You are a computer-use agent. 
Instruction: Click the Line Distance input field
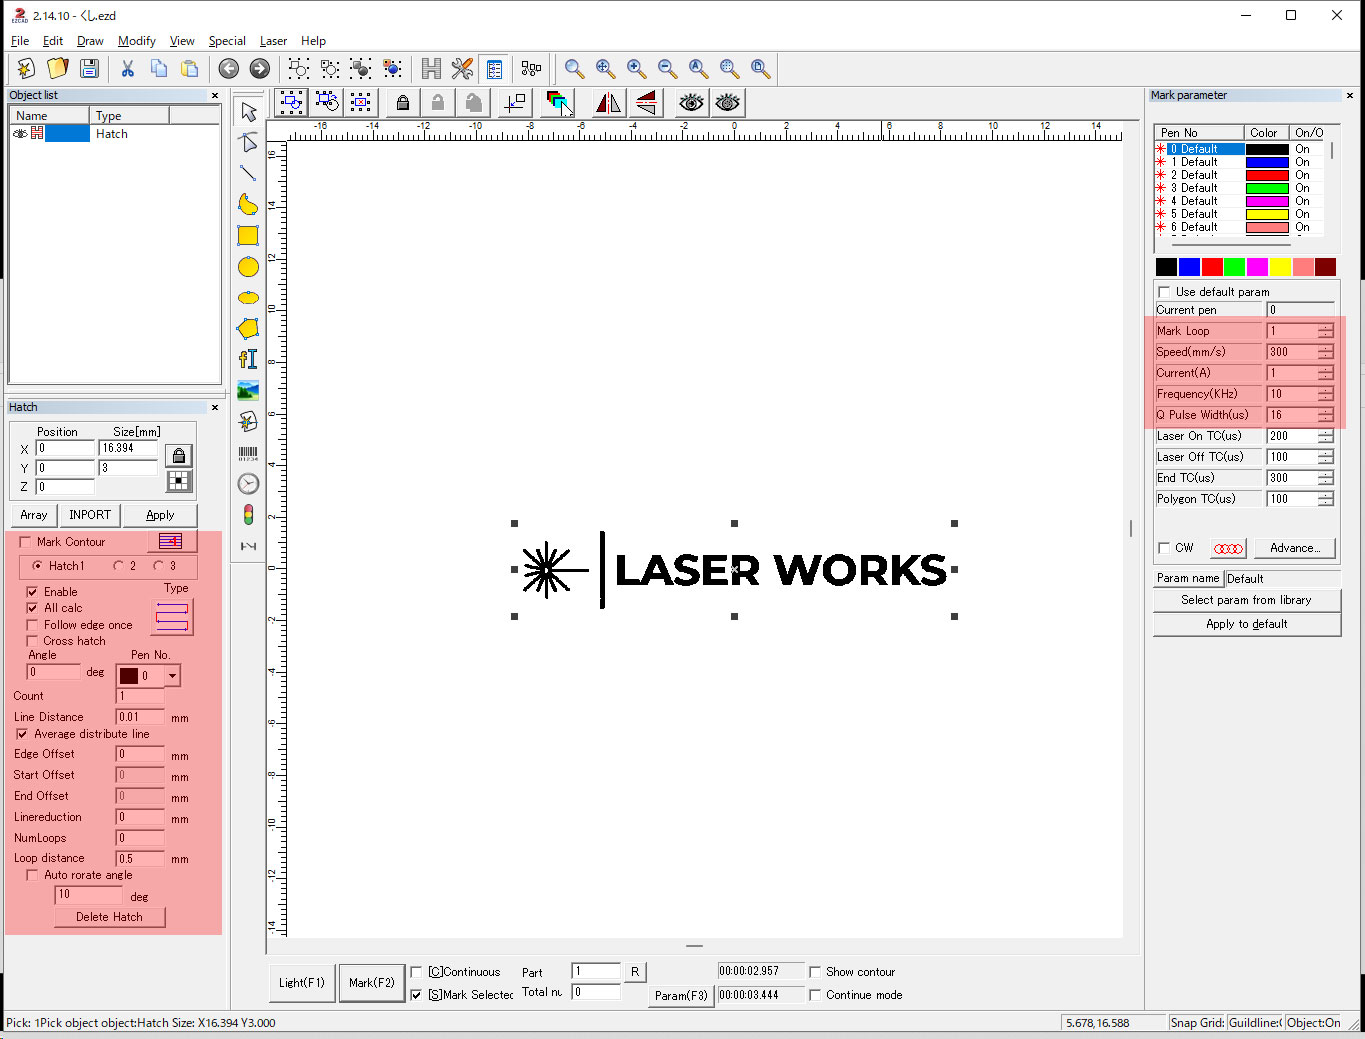tap(140, 717)
